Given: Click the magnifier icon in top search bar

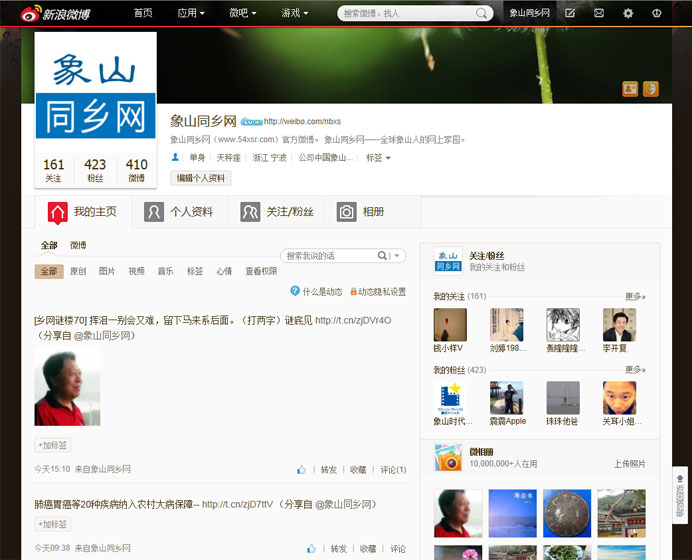Looking at the screenshot, I should pyautogui.click(x=482, y=13).
